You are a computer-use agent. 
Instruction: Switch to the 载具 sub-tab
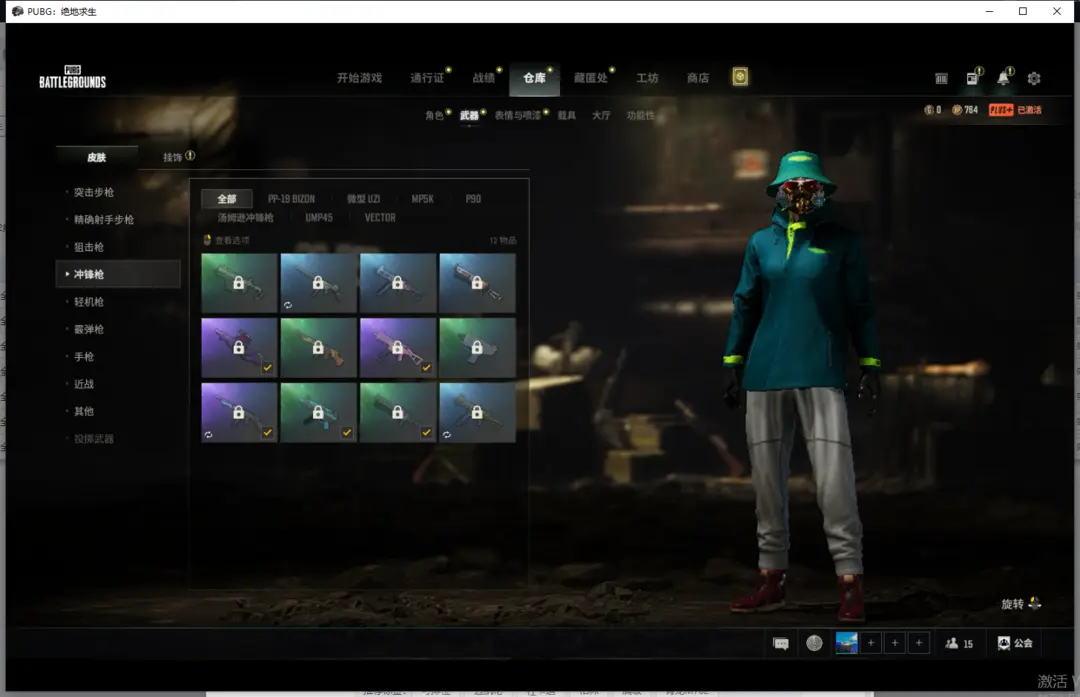click(567, 115)
